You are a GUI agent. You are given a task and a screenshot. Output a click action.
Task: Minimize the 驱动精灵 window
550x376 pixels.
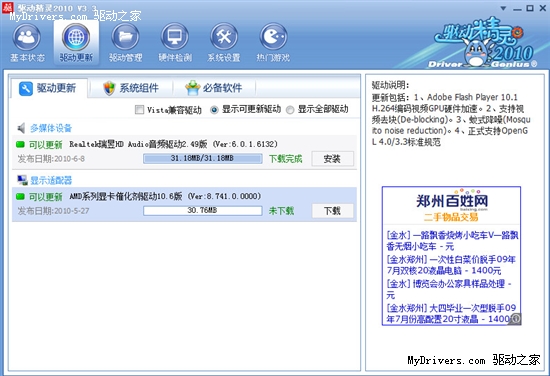(517, 8)
